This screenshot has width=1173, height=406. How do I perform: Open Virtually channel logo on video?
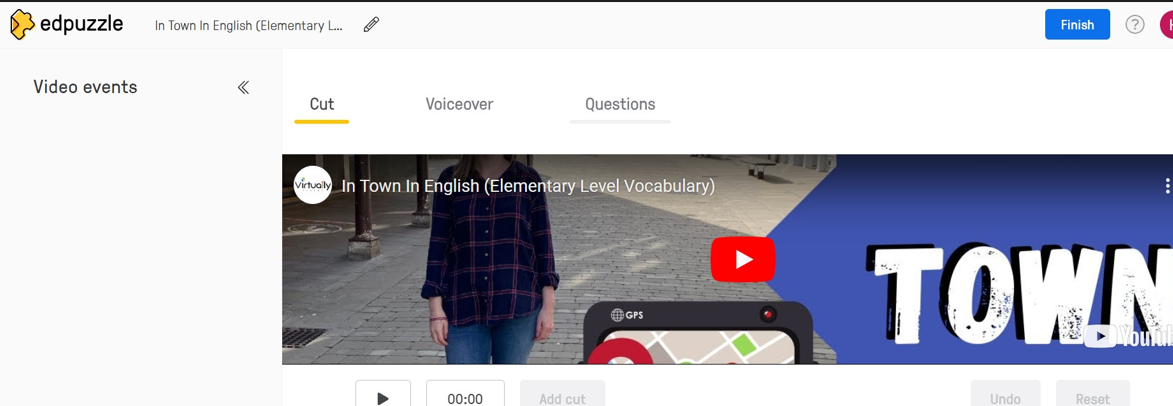pos(313,185)
